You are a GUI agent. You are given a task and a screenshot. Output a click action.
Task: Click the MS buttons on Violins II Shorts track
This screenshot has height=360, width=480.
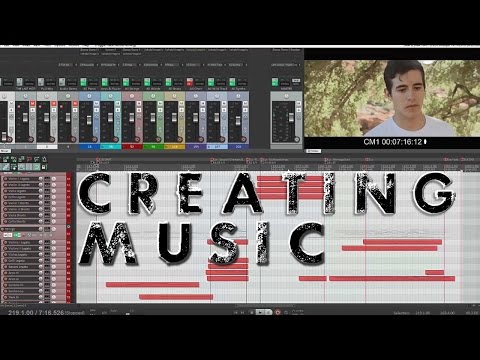47,209
